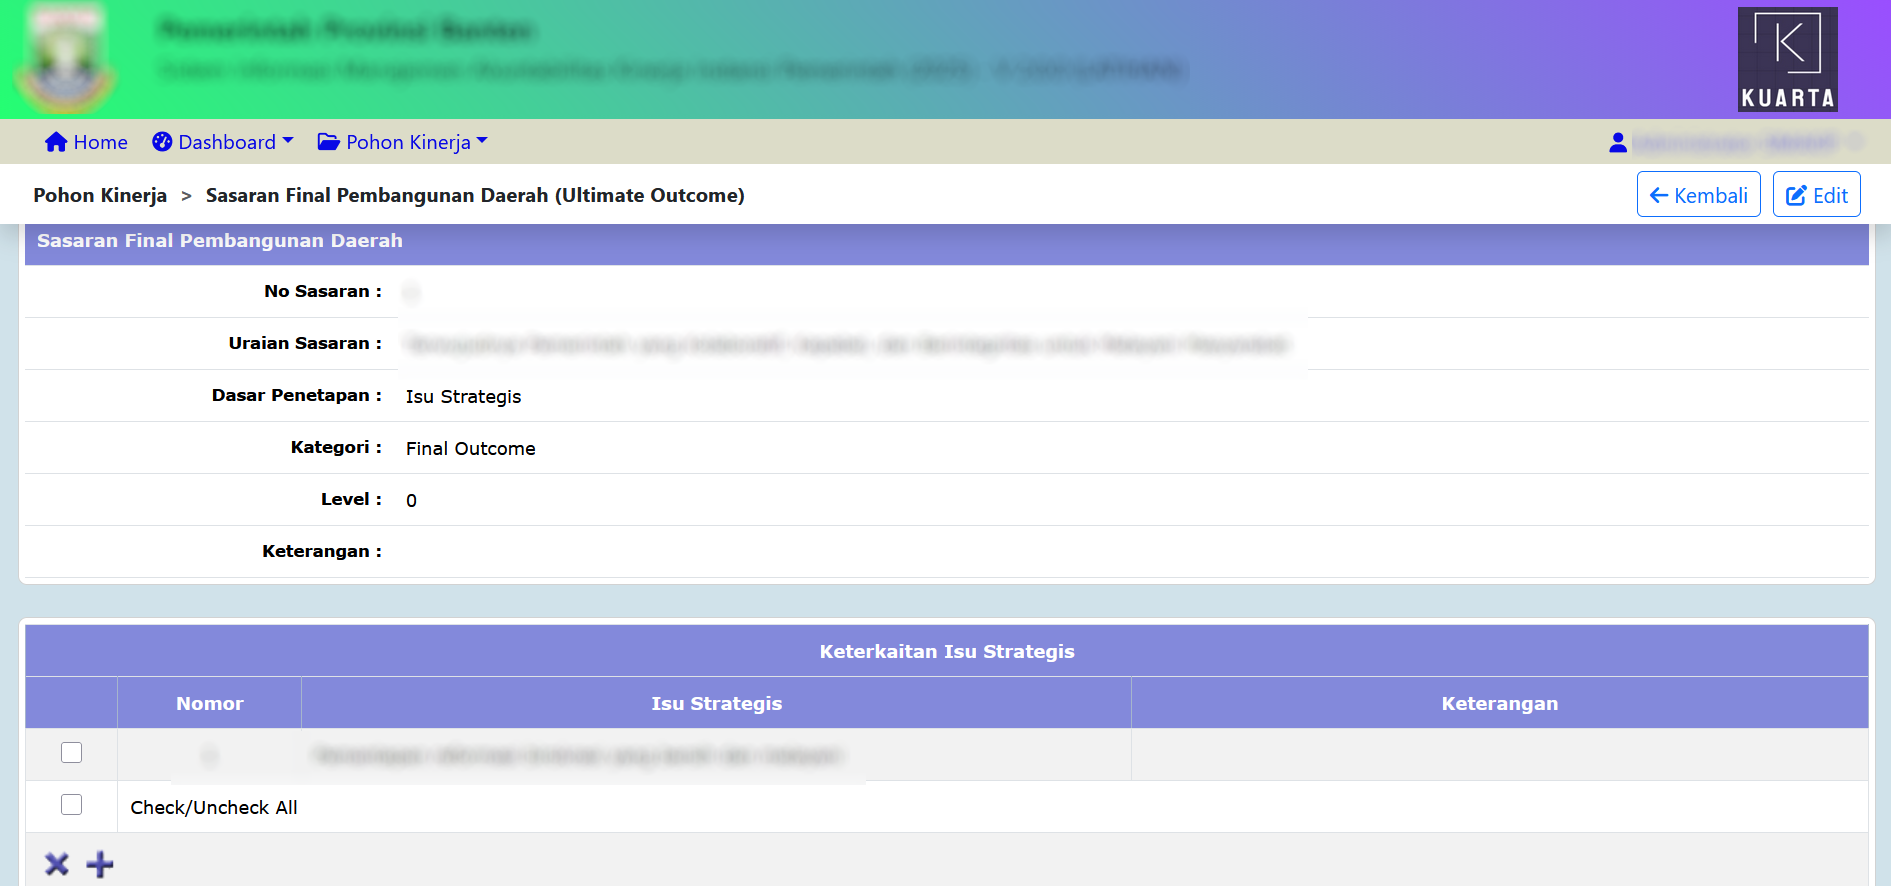
Task: Go to Pohon Kinerja breadcrumb link
Action: 100,195
